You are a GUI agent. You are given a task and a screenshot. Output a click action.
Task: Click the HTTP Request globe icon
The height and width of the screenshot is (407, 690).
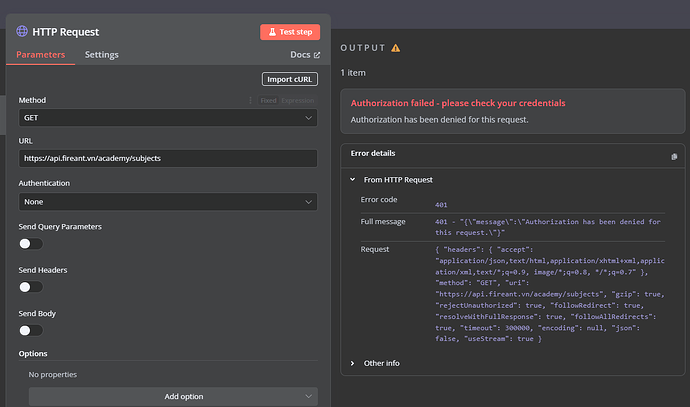pyautogui.click(x=22, y=31)
